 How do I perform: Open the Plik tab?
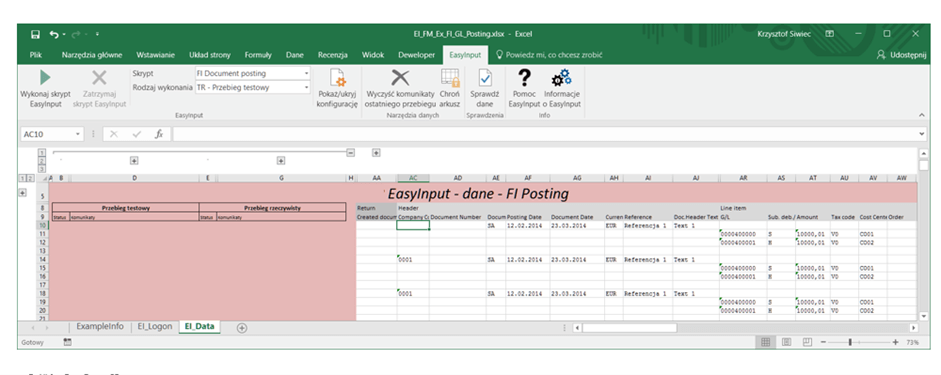click(35, 55)
